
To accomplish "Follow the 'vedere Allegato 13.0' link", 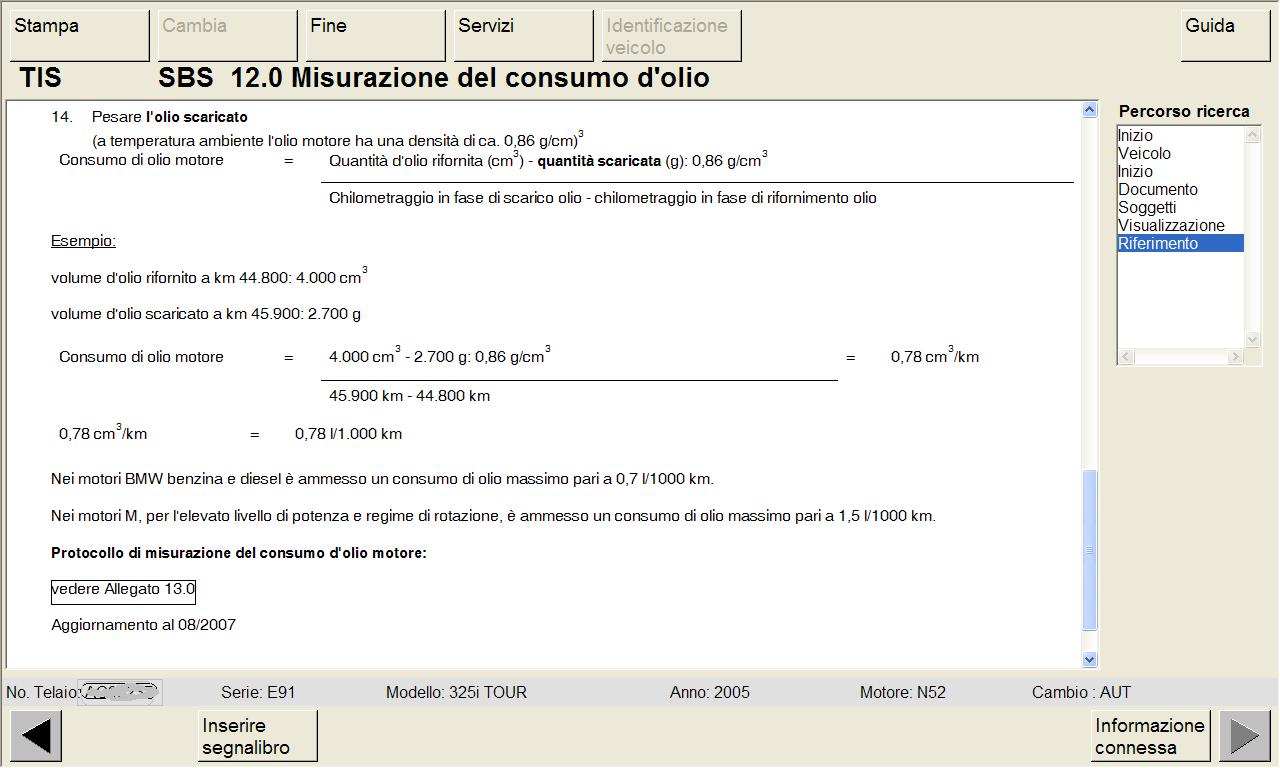I will pos(123,590).
